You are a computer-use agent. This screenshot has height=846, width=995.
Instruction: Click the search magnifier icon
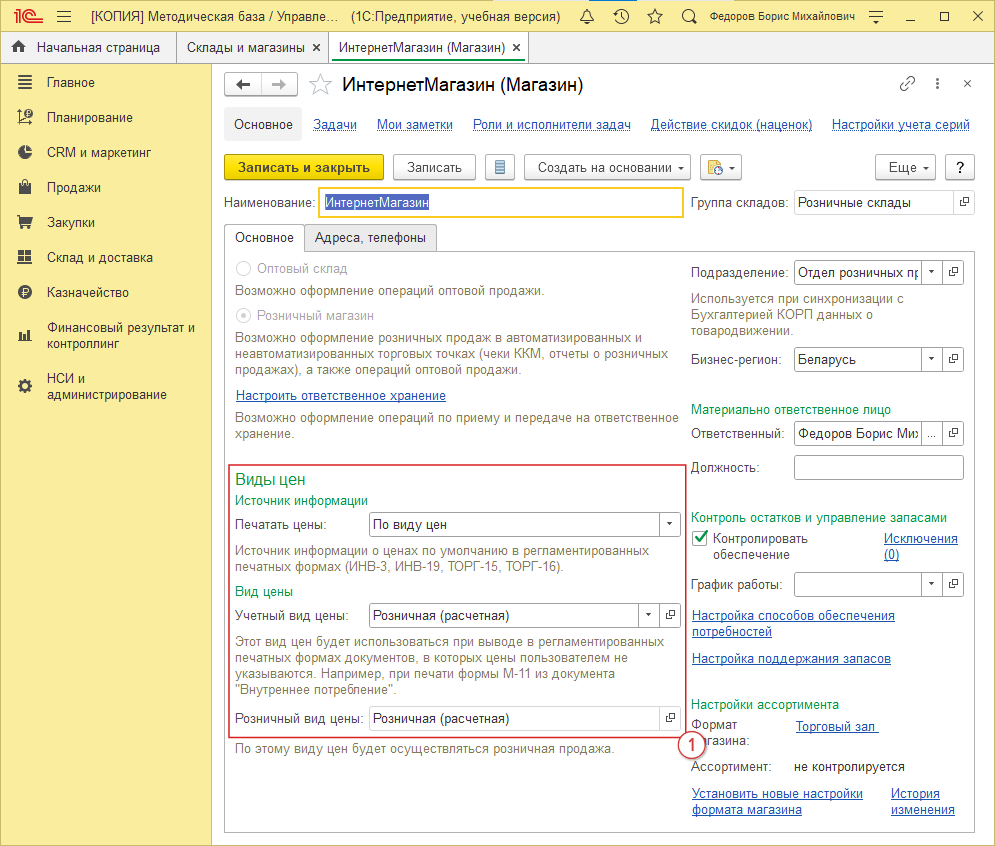(x=688, y=17)
